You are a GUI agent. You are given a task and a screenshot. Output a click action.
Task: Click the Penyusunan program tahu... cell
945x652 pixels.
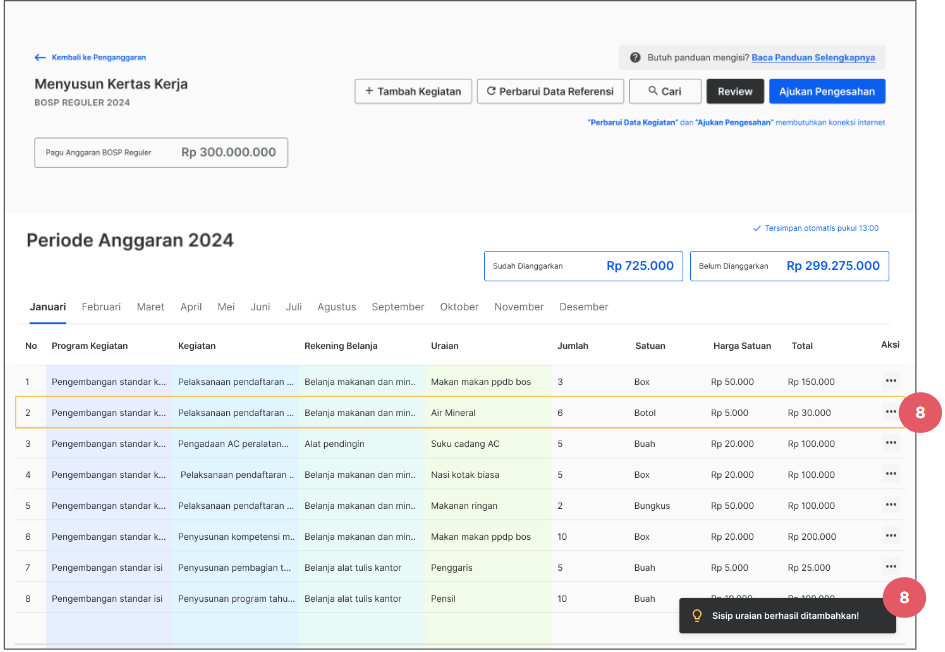click(x=237, y=598)
